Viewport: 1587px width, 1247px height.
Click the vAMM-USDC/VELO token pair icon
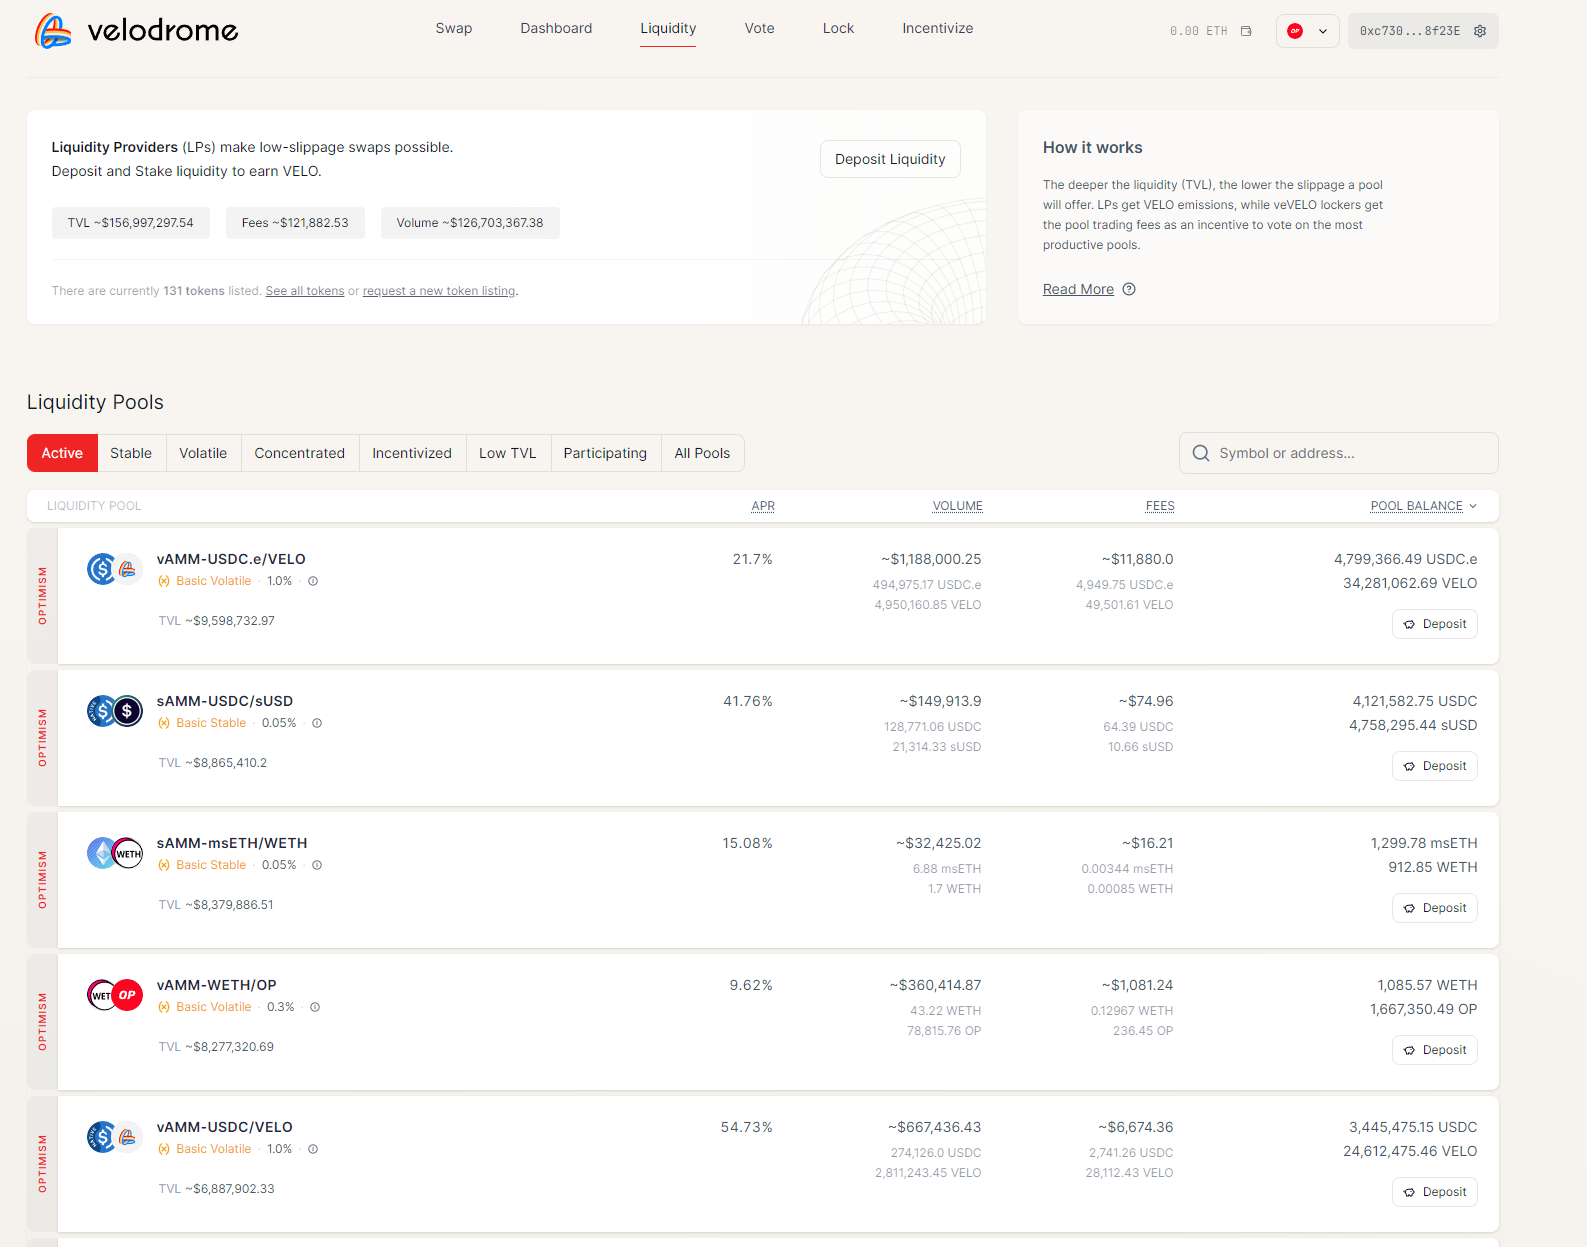tap(114, 1137)
